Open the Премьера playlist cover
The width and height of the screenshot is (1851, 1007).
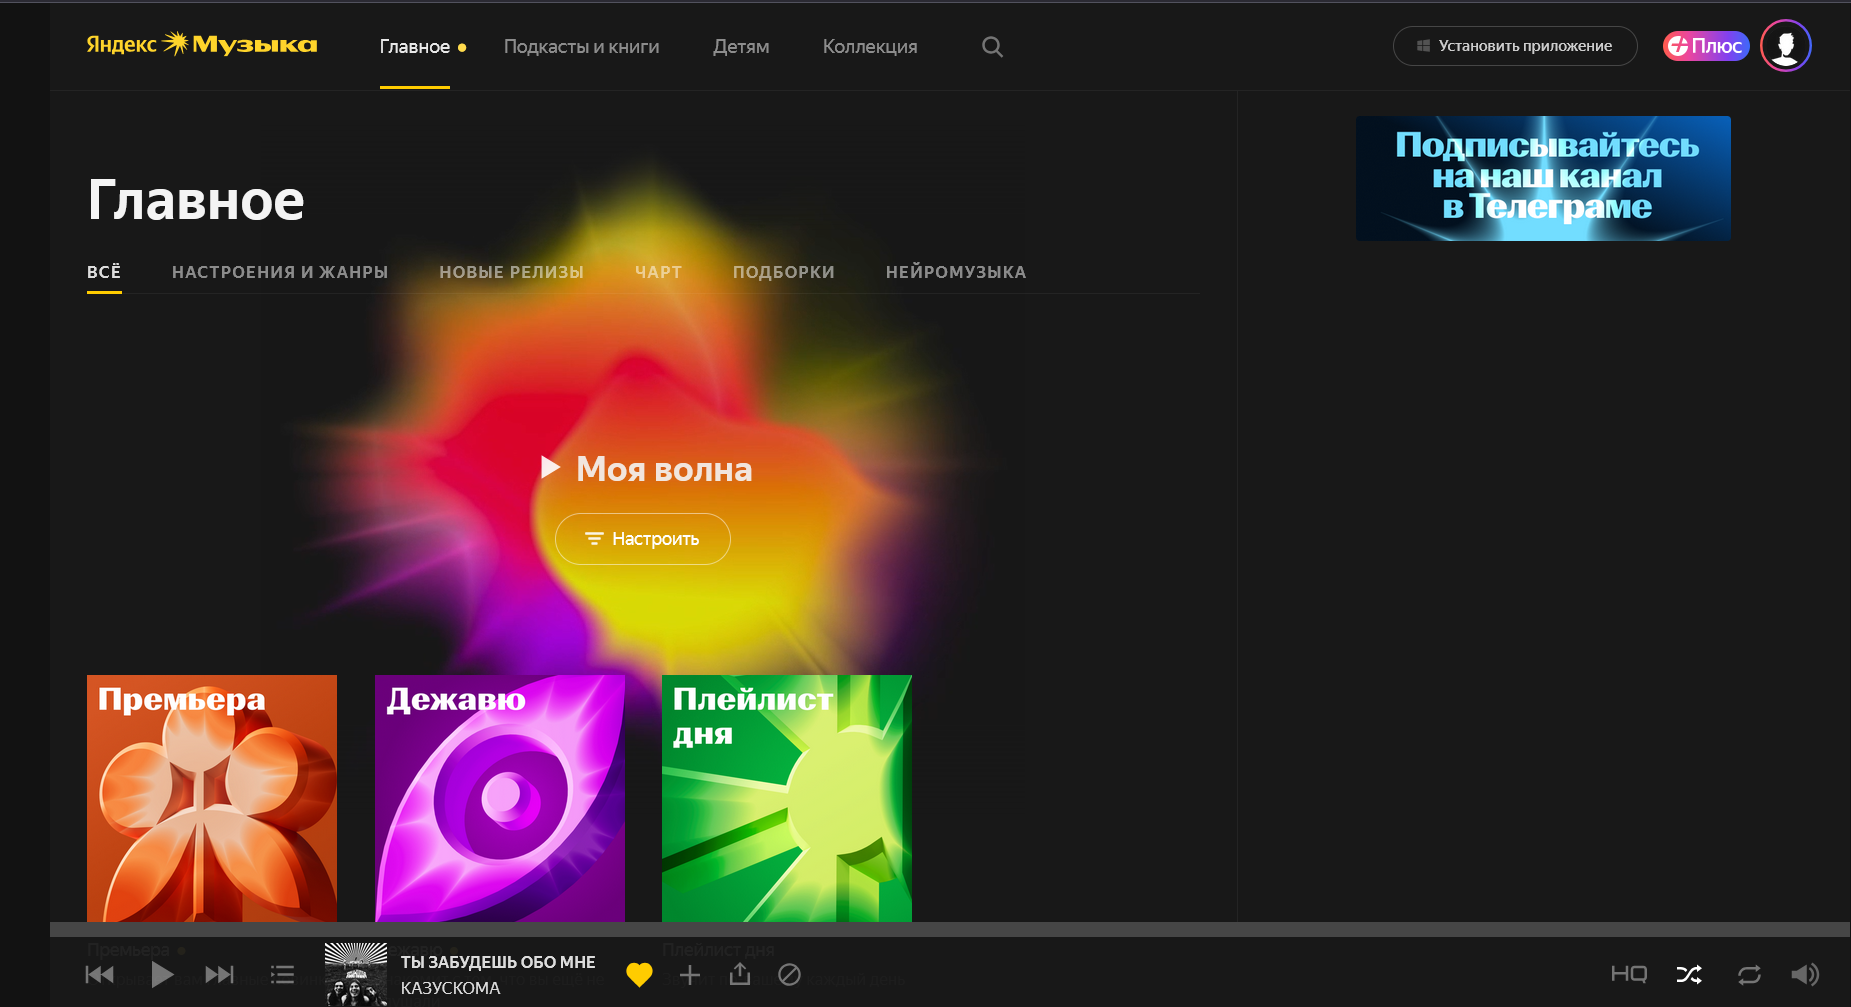(212, 798)
